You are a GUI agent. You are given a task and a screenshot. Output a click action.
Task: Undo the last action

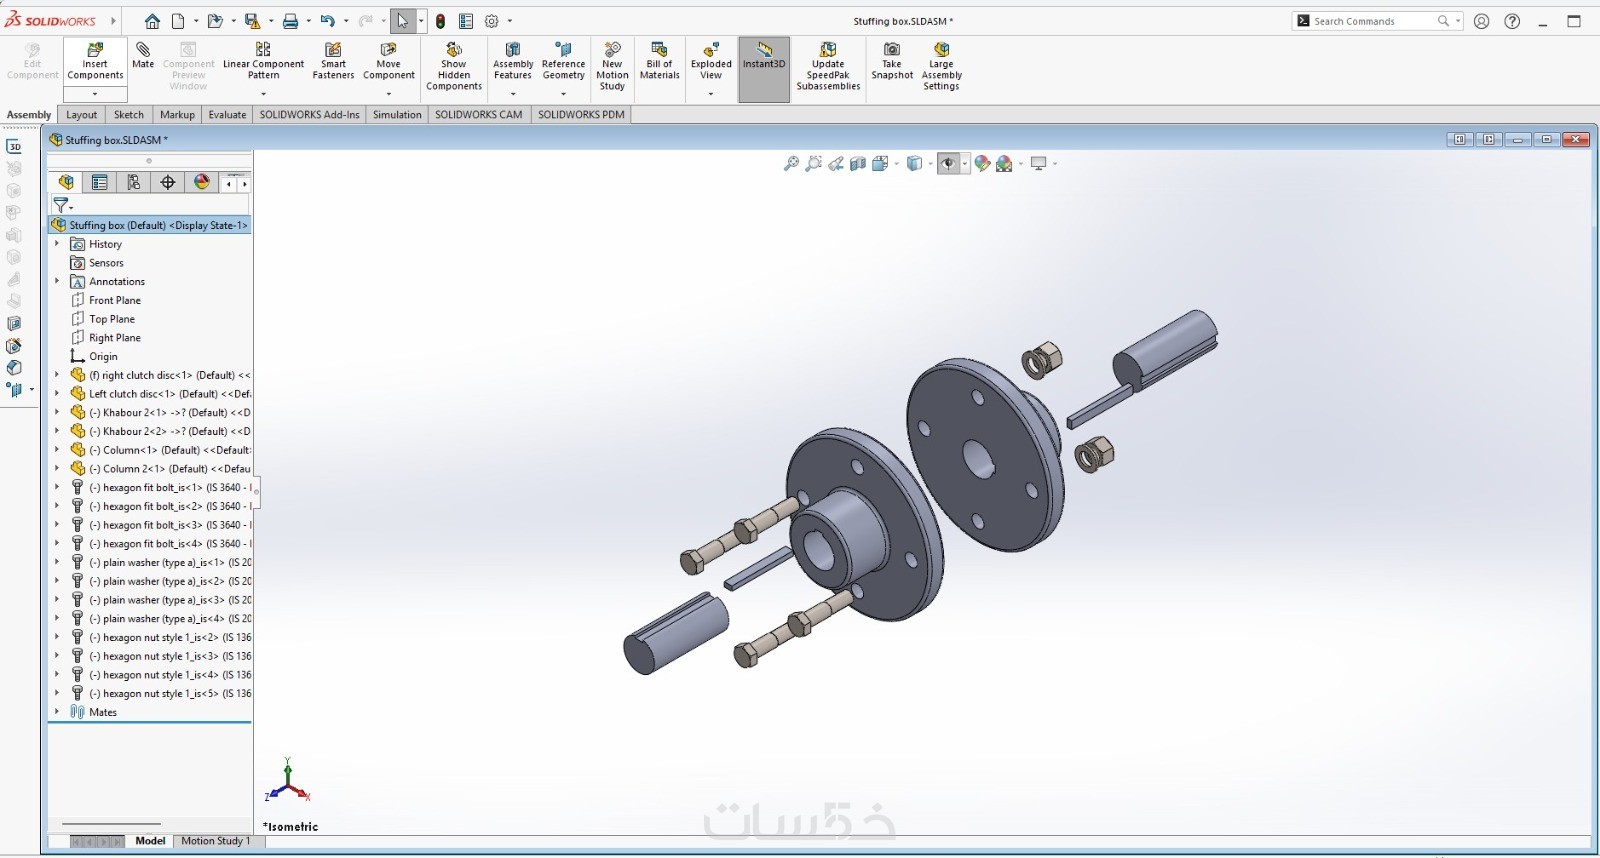(327, 21)
